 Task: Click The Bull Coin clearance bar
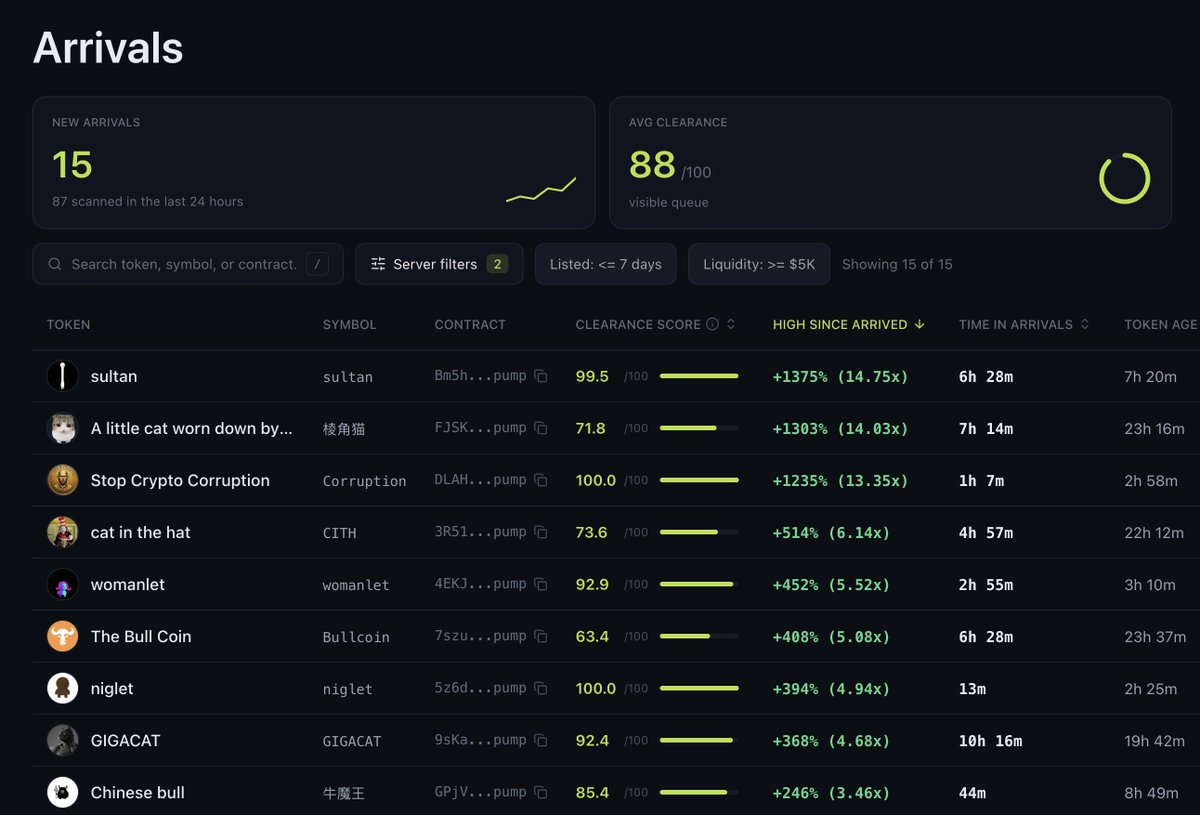699,636
